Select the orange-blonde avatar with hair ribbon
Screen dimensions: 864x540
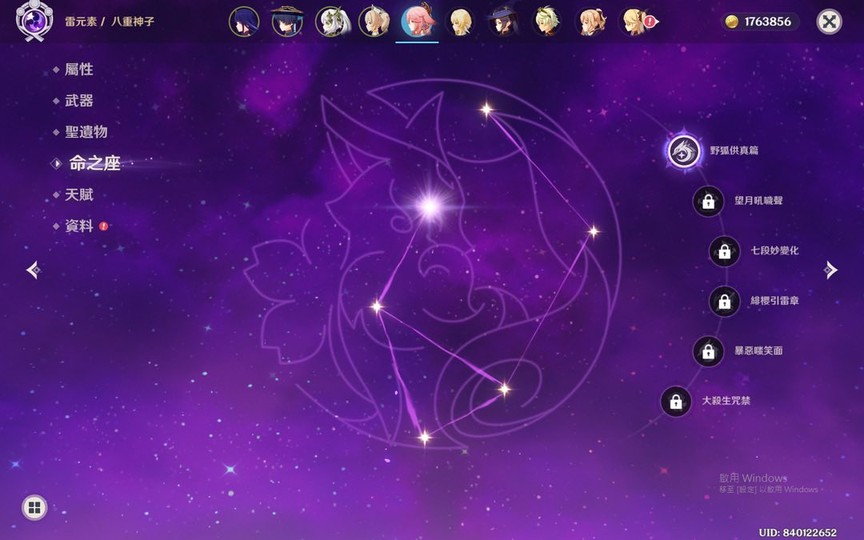(x=591, y=21)
